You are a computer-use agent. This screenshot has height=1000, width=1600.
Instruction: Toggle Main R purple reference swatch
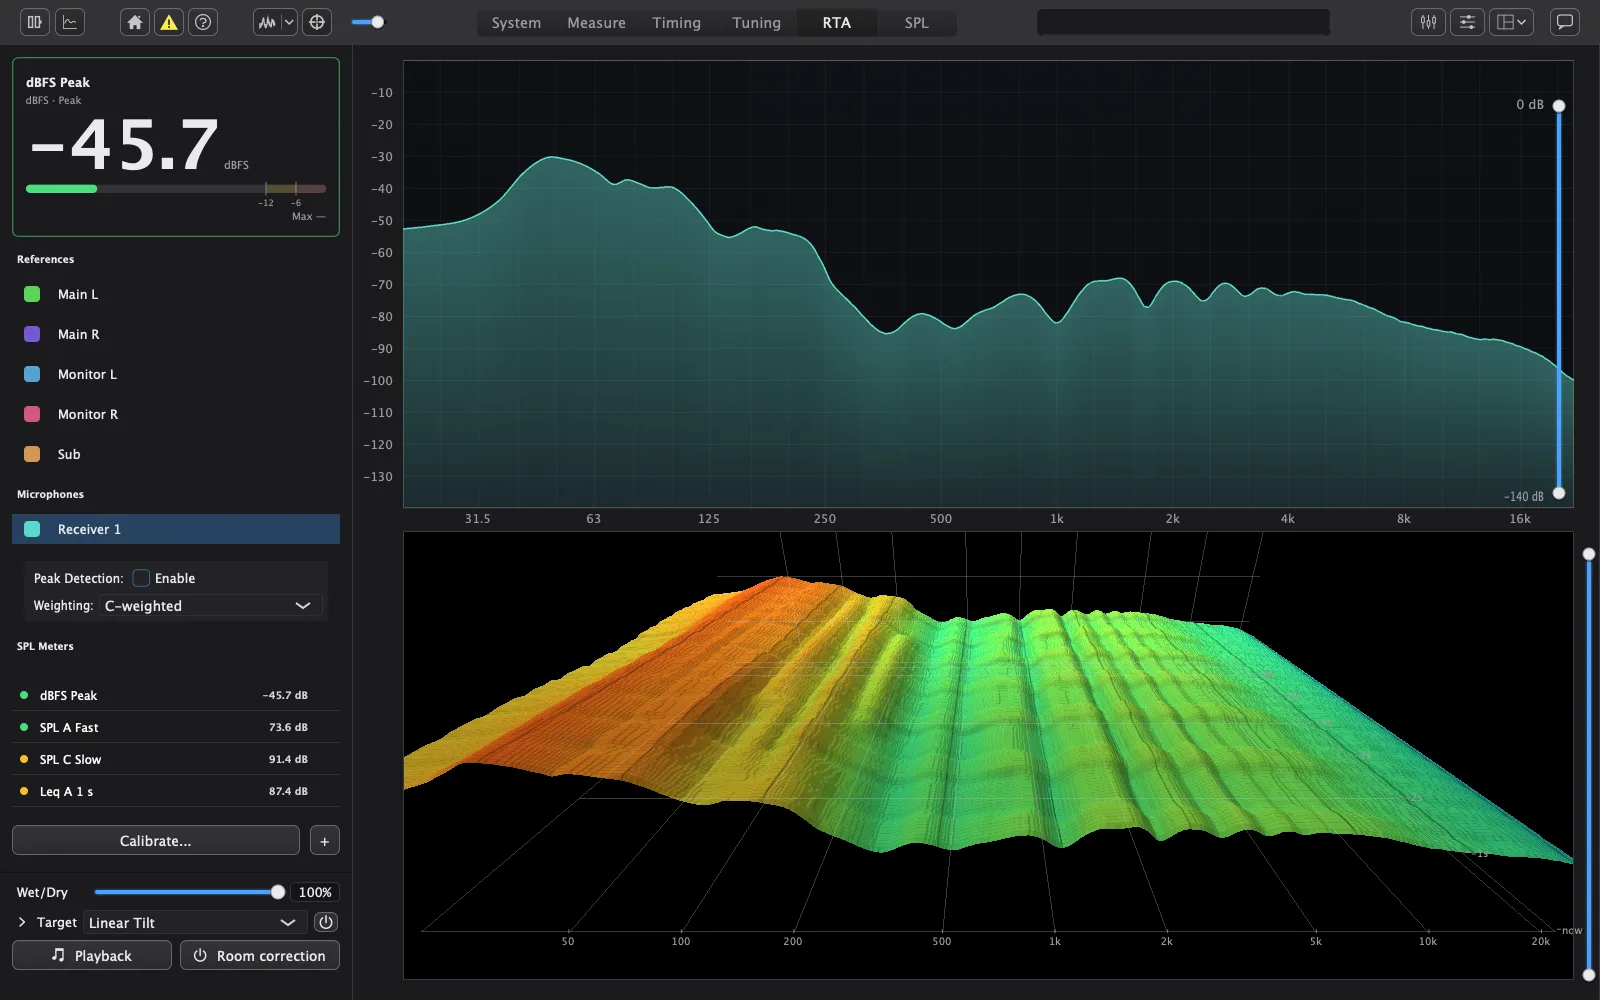(32, 334)
